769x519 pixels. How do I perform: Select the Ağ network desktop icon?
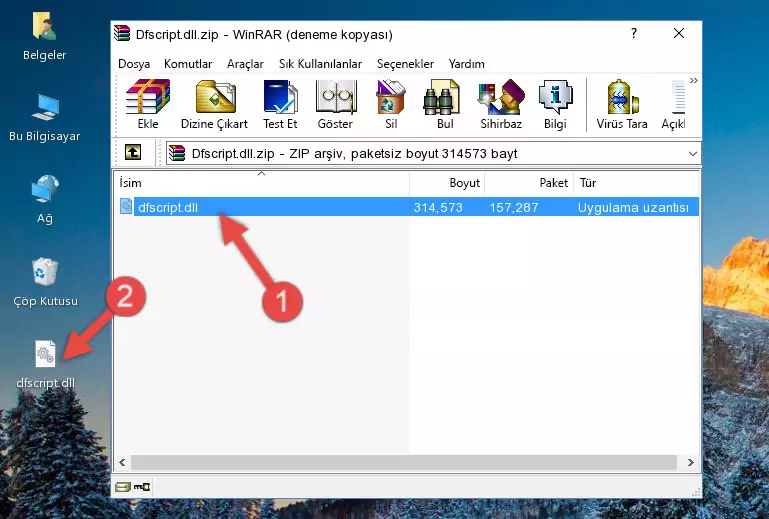[44, 200]
